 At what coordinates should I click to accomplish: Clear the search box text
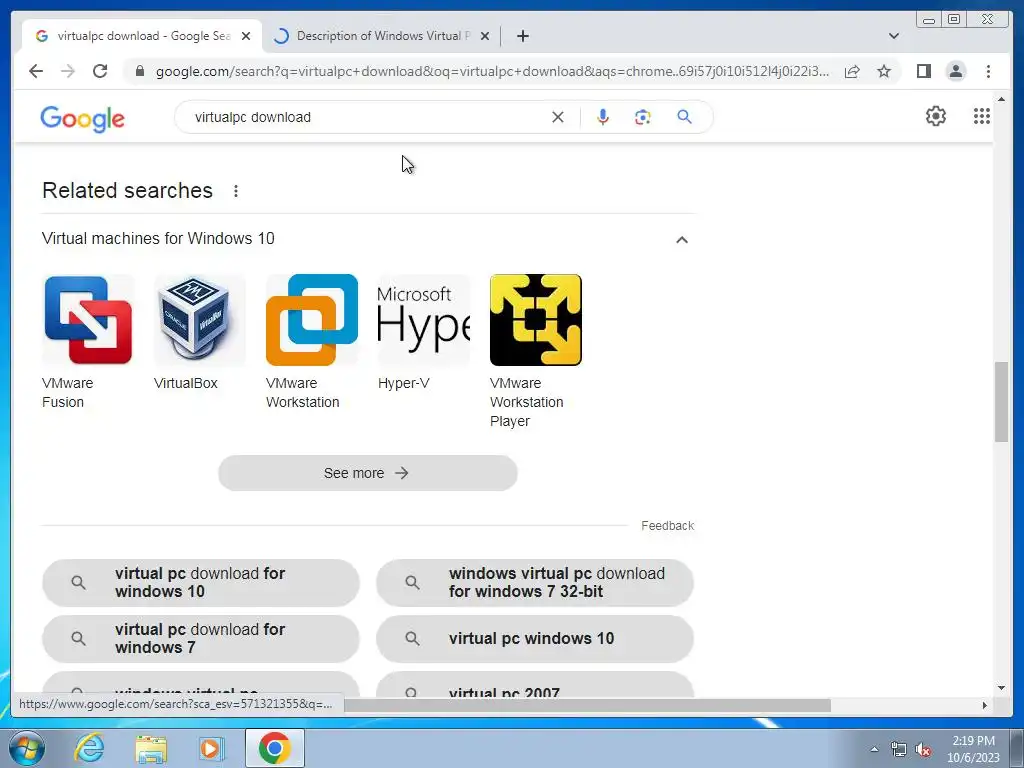pos(558,118)
